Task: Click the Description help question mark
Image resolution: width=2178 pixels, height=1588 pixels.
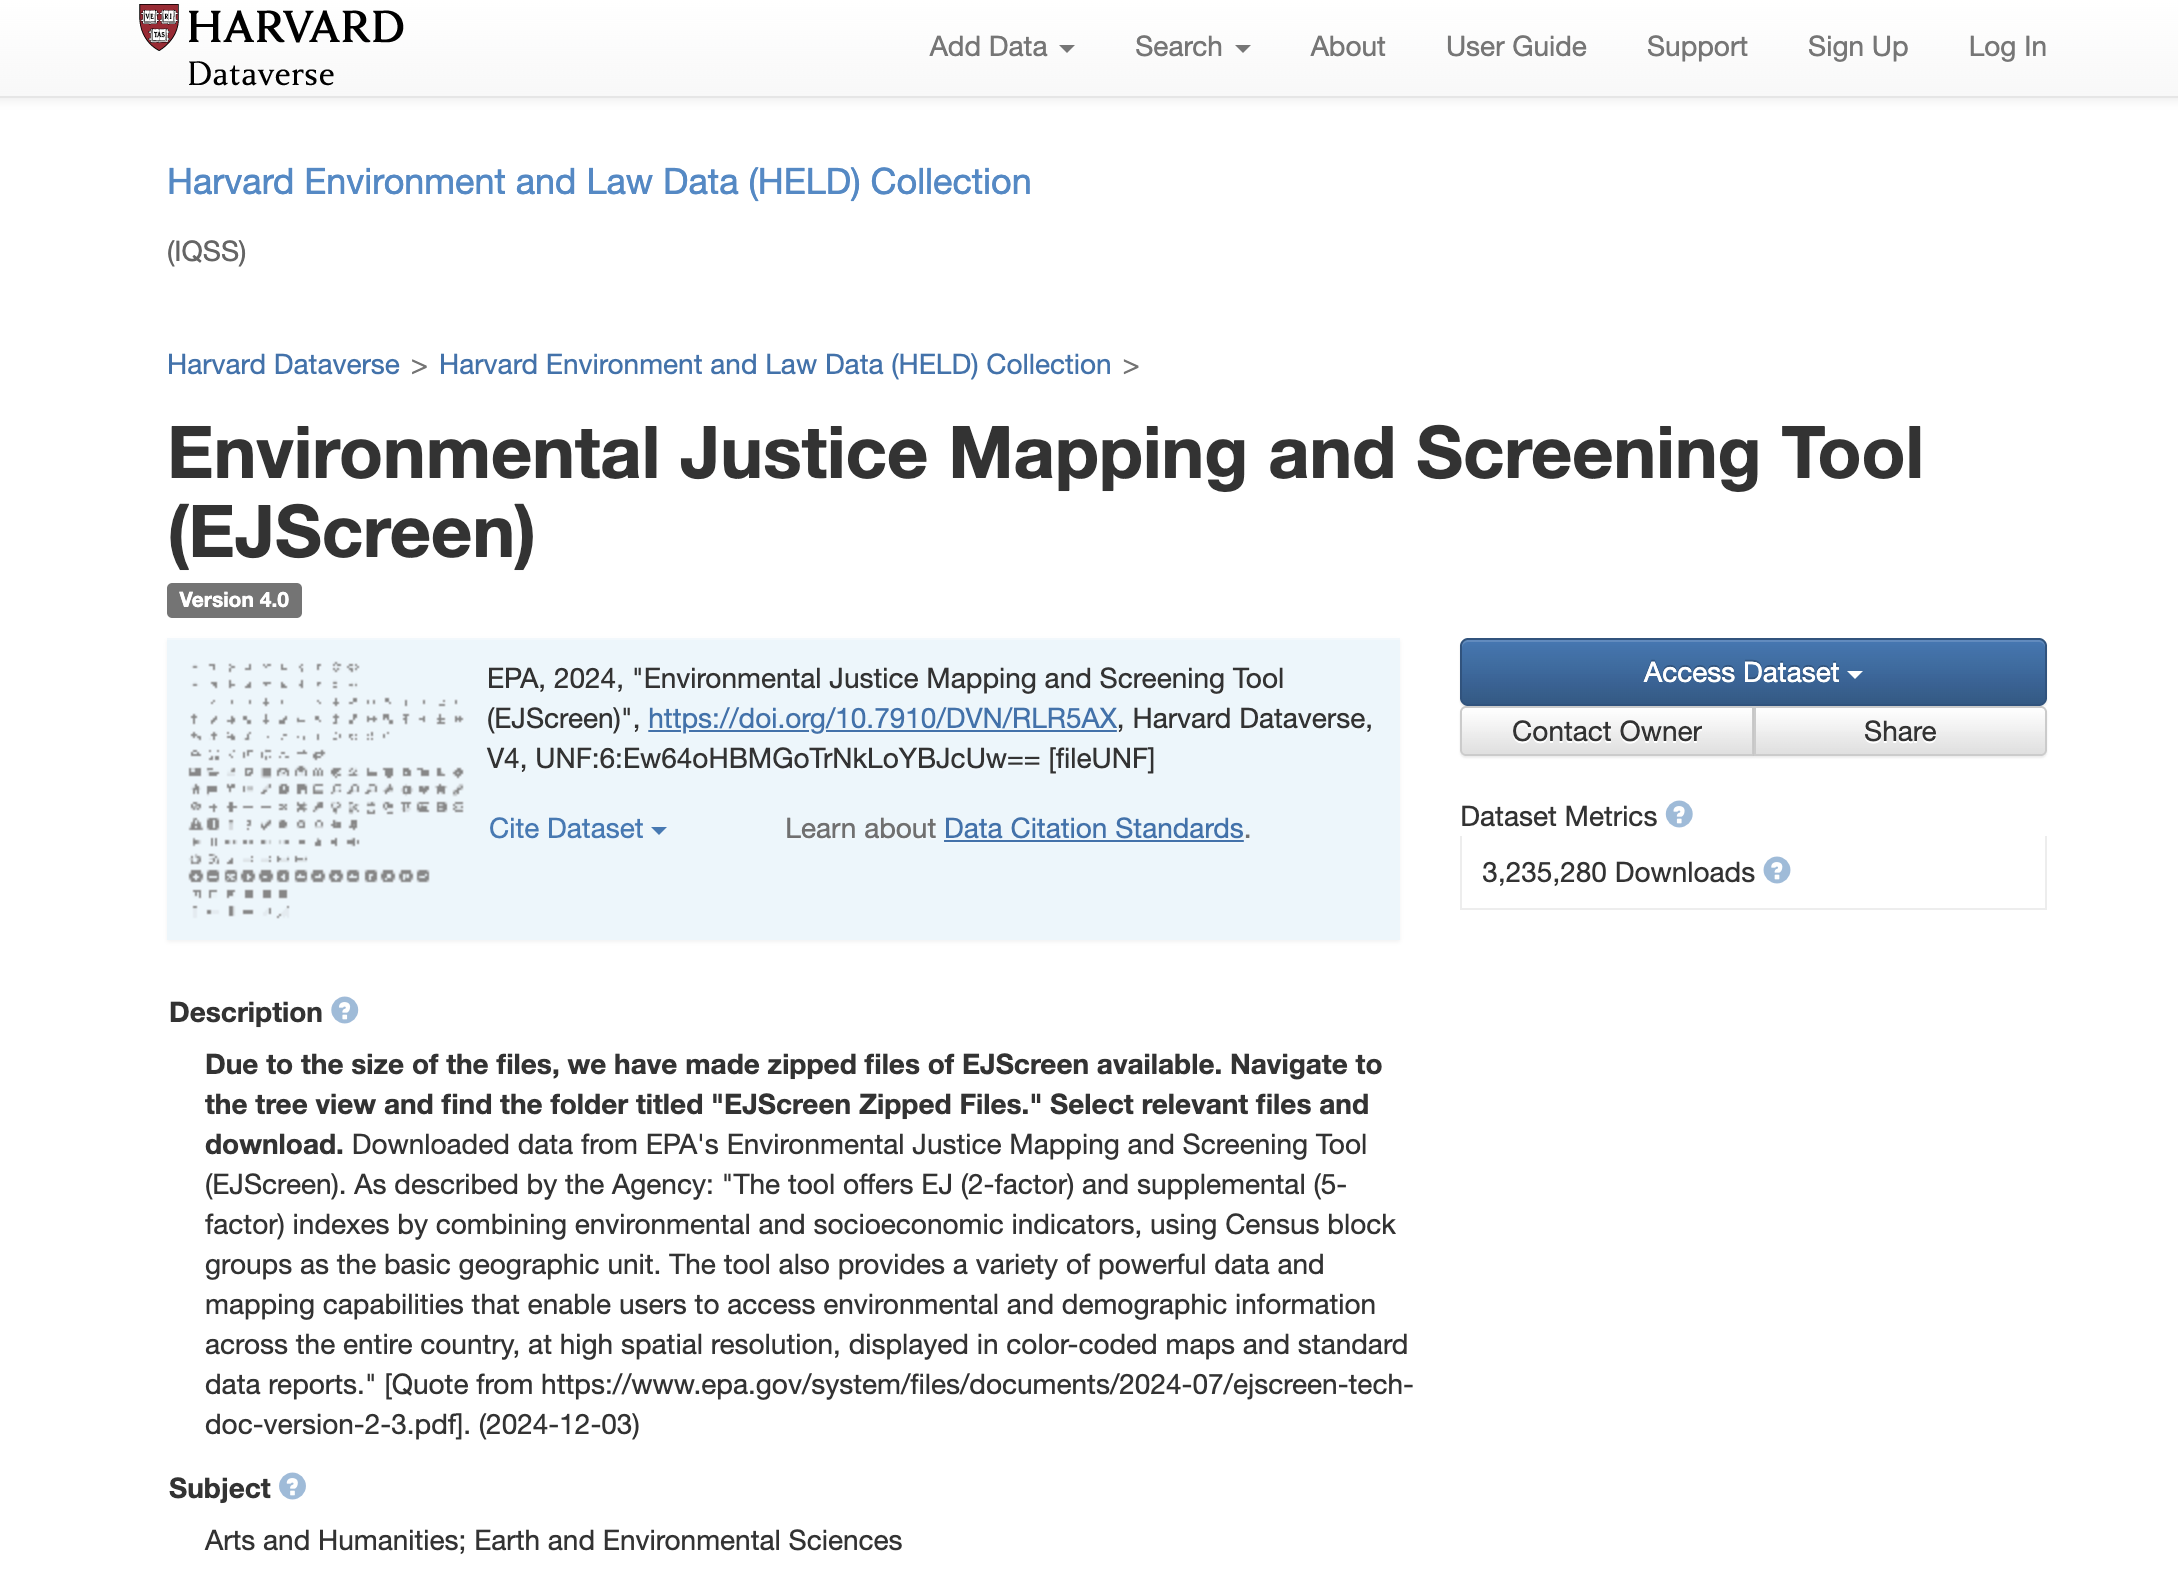Action: 345,1011
